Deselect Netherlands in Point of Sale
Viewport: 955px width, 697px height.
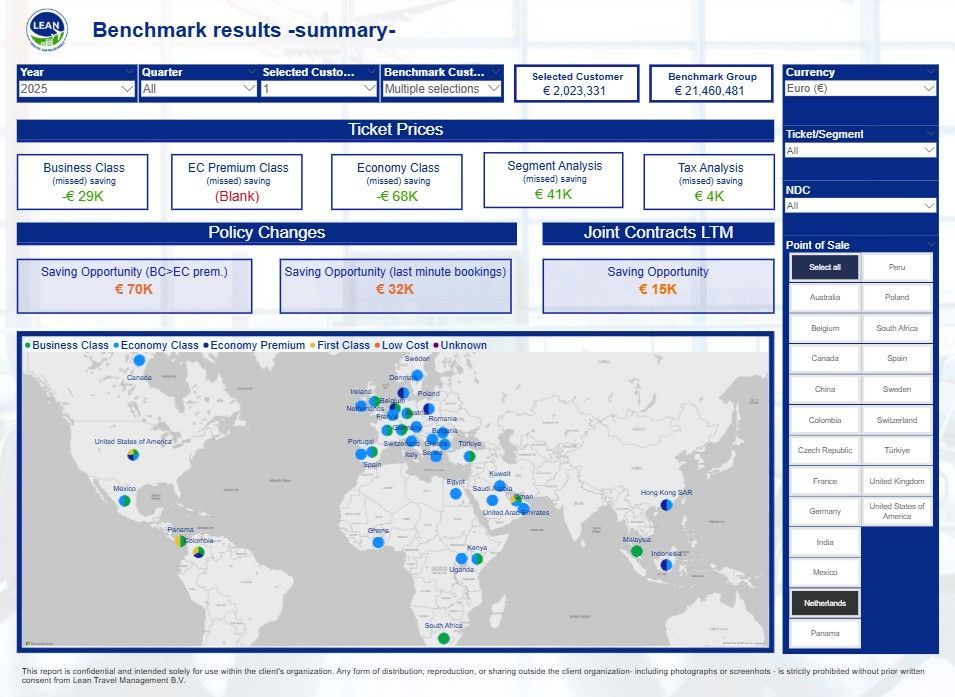tap(825, 603)
